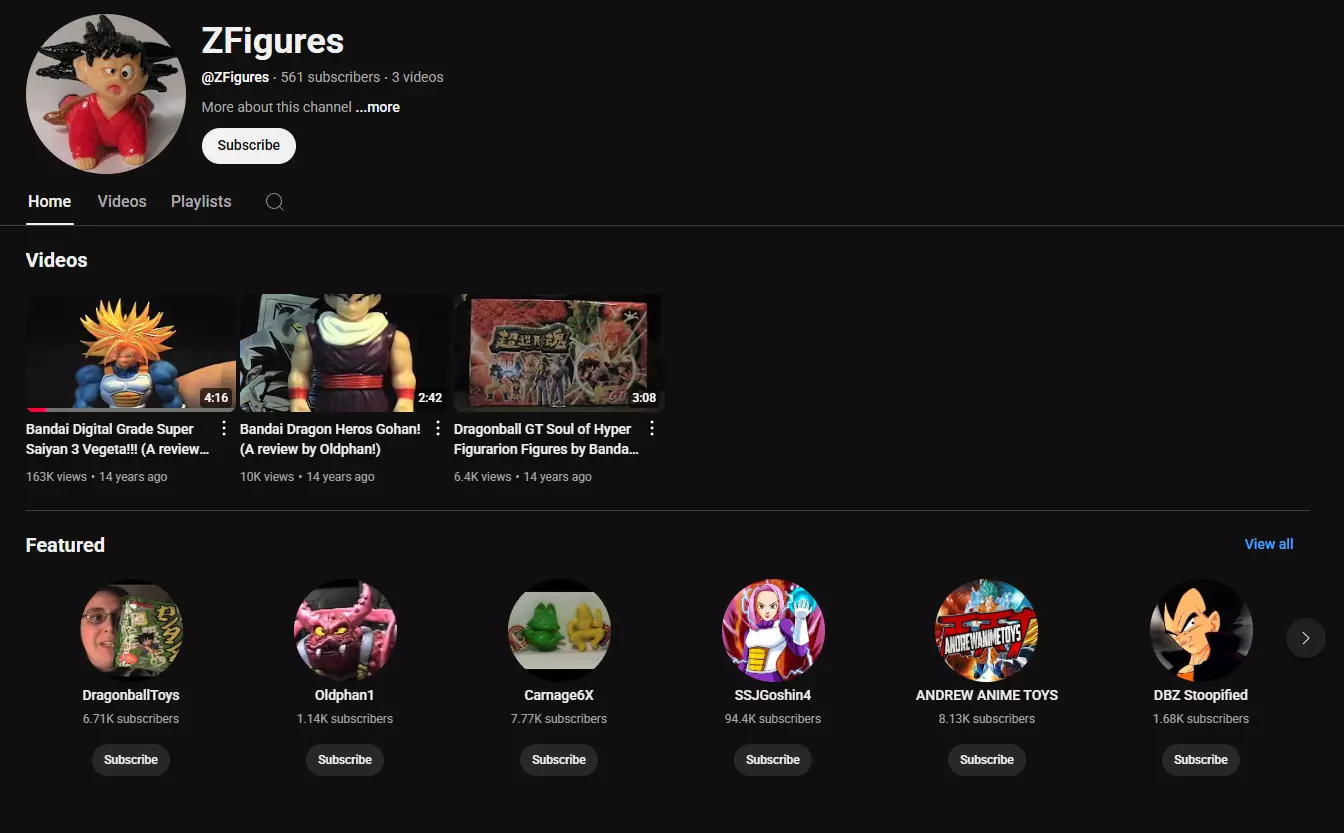Open options menu for Soul of Hyper Figurarion video
The image size is (1344, 833).
652,429
